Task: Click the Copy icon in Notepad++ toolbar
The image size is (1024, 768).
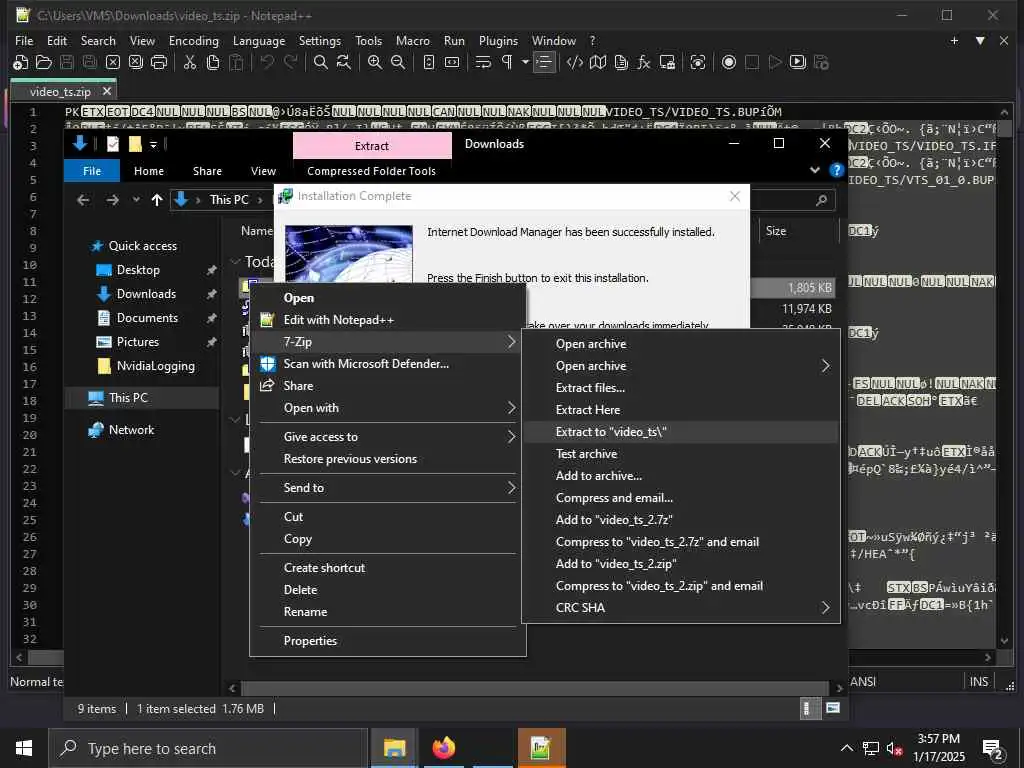Action: (x=213, y=63)
